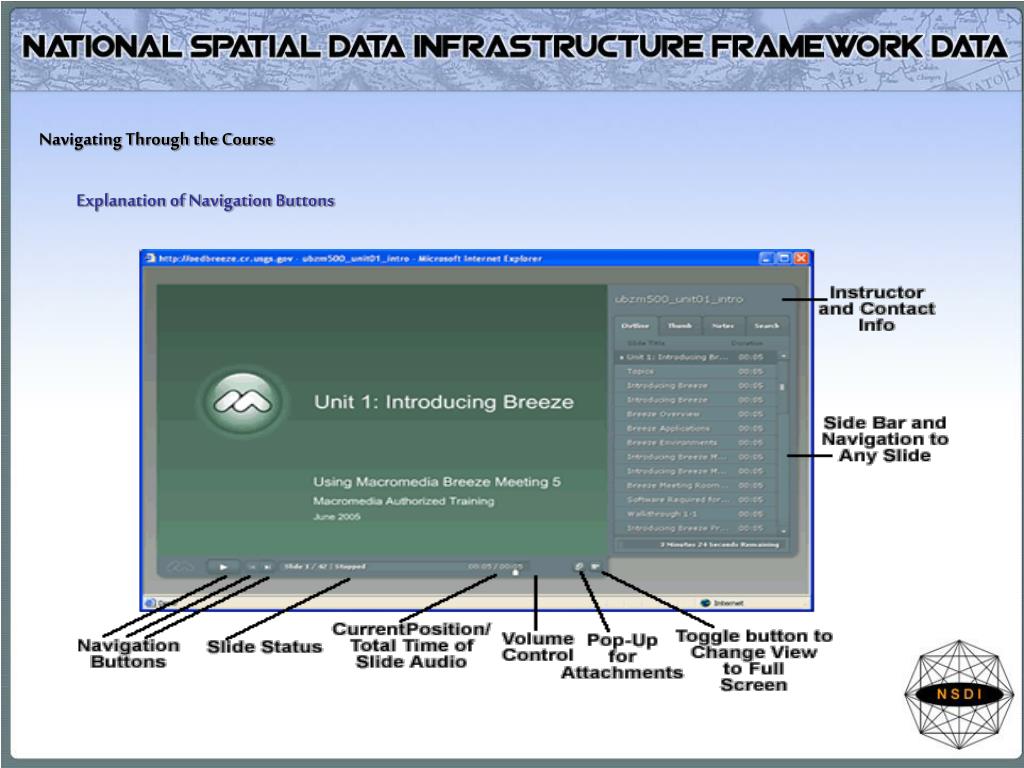Click 'June 2005' date on slide
1024x768 pixels.
point(337,517)
